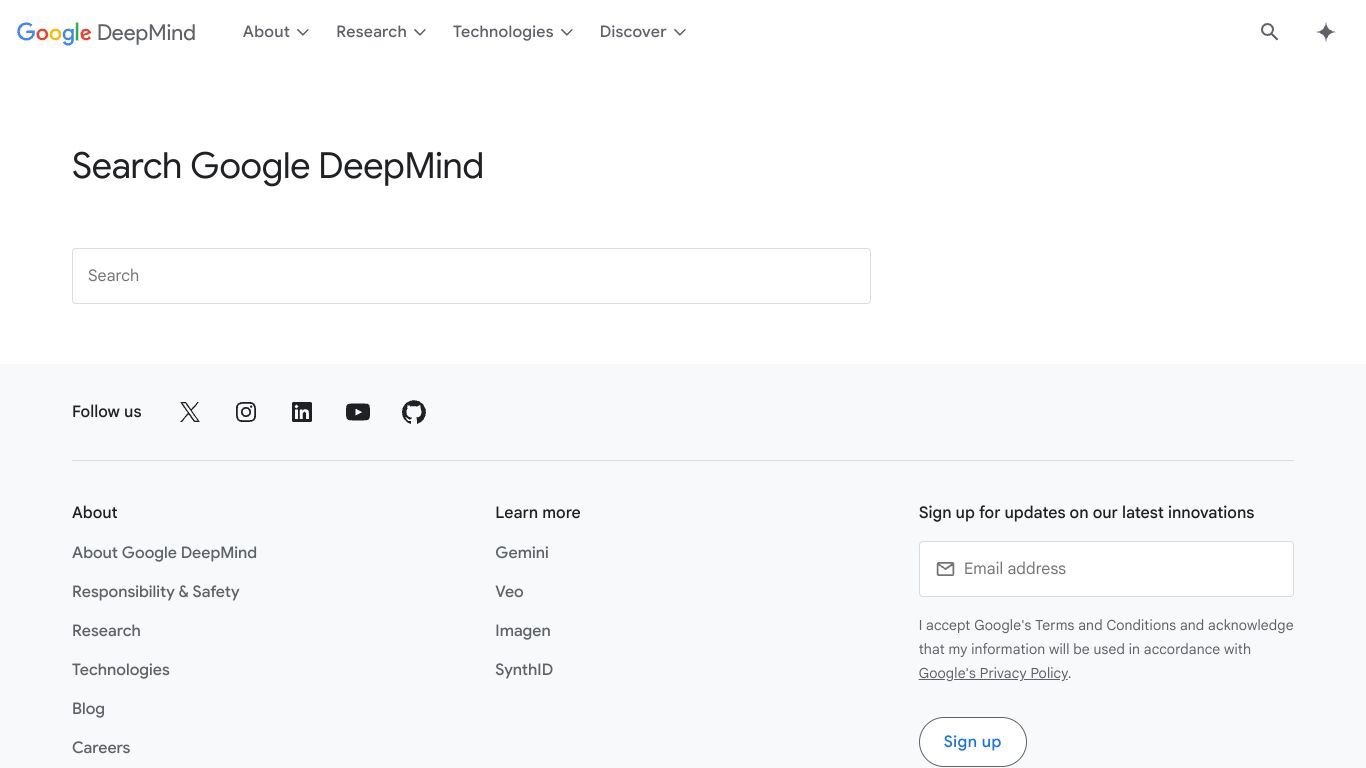1366x768 pixels.
Task: Open the Imagen footer link
Action: tap(523, 631)
